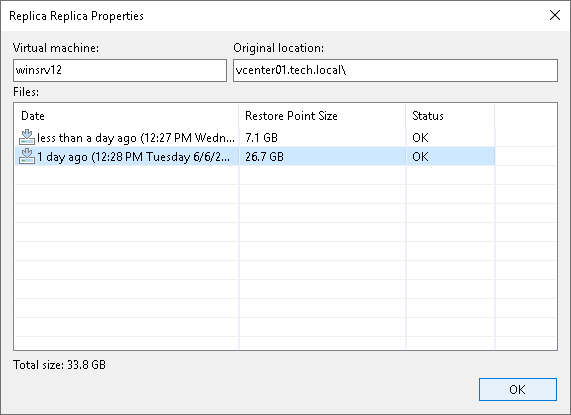The height and width of the screenshot is (415, 571).
Task: Click the restore point icon for 12:27 PM Wednesday
Action: pyautogui.click(x=27, y=137)
